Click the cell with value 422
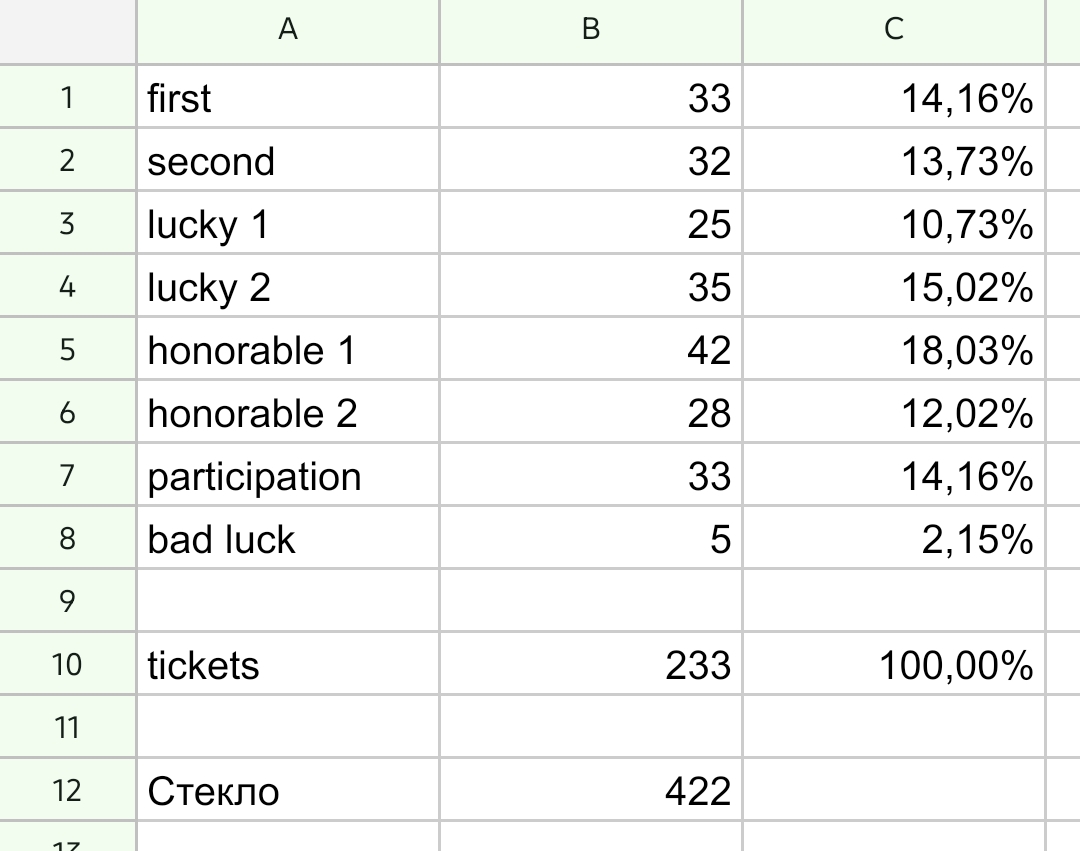 (590, 790)
